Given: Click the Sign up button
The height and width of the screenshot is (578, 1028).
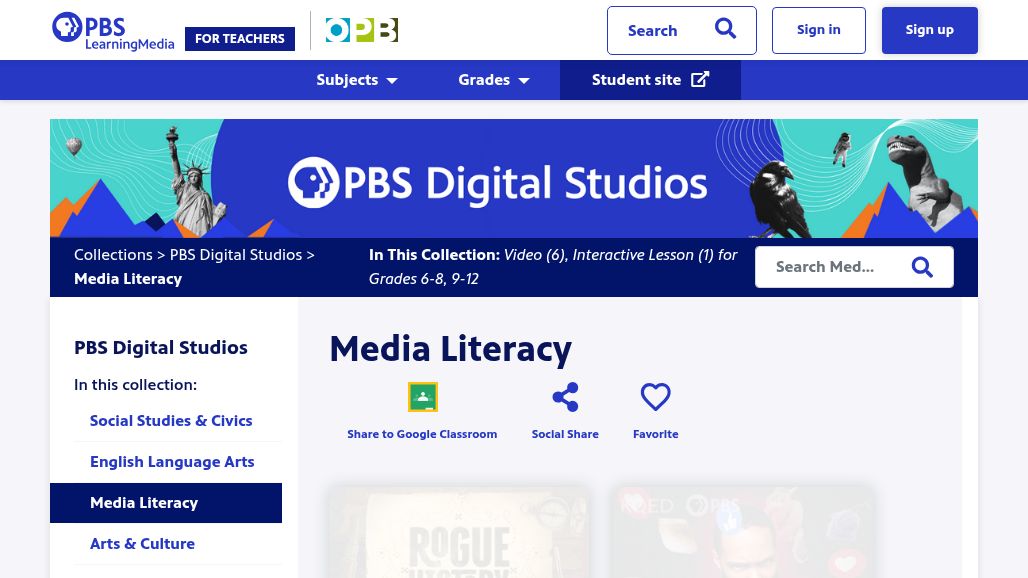Looking at the screenshot, I should point(929,30).
